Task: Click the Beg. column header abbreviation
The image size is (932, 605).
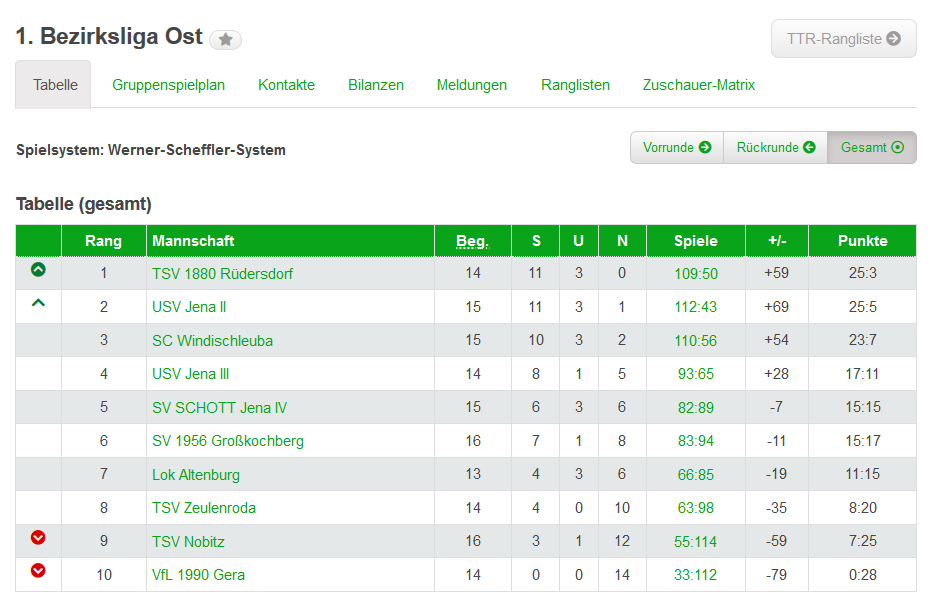Action: (x=472, y=241)
